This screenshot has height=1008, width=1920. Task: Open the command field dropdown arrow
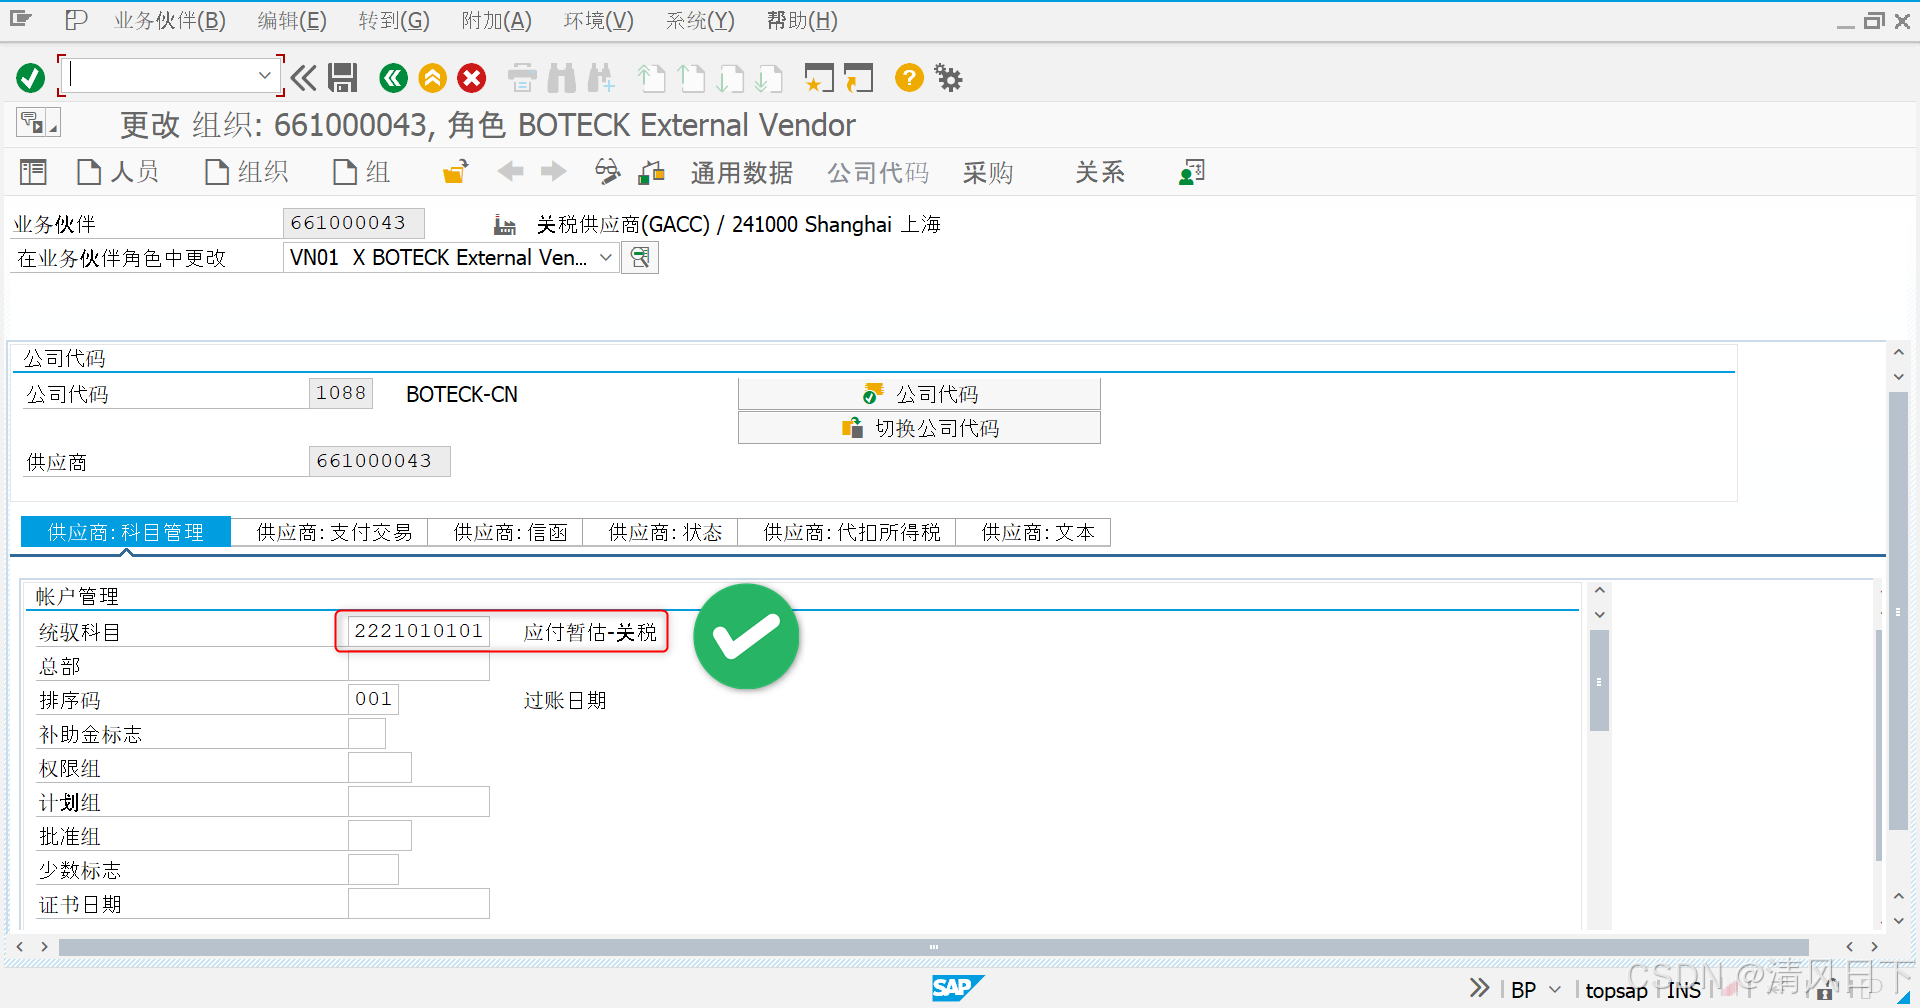(x=264, y=75)
